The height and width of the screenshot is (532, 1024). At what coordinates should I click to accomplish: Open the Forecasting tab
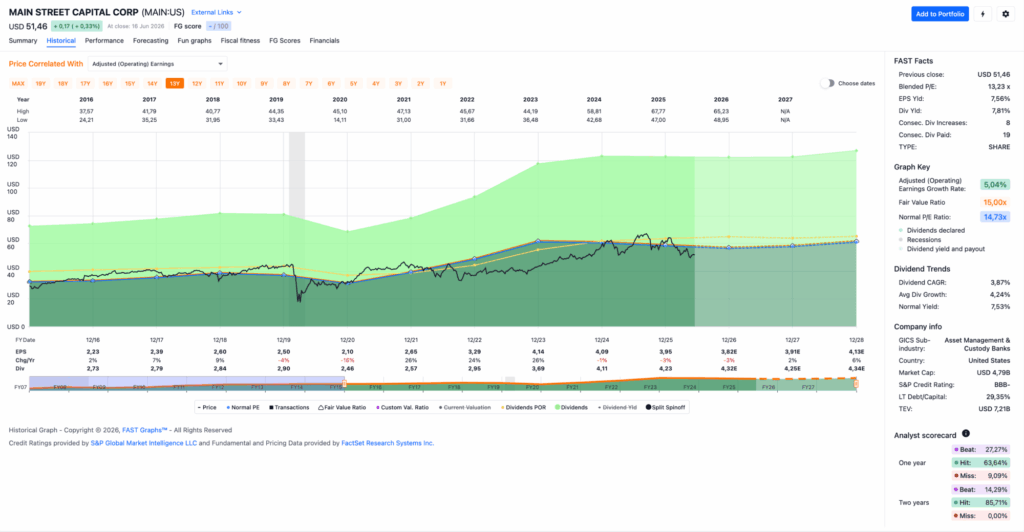coord(150,40)
